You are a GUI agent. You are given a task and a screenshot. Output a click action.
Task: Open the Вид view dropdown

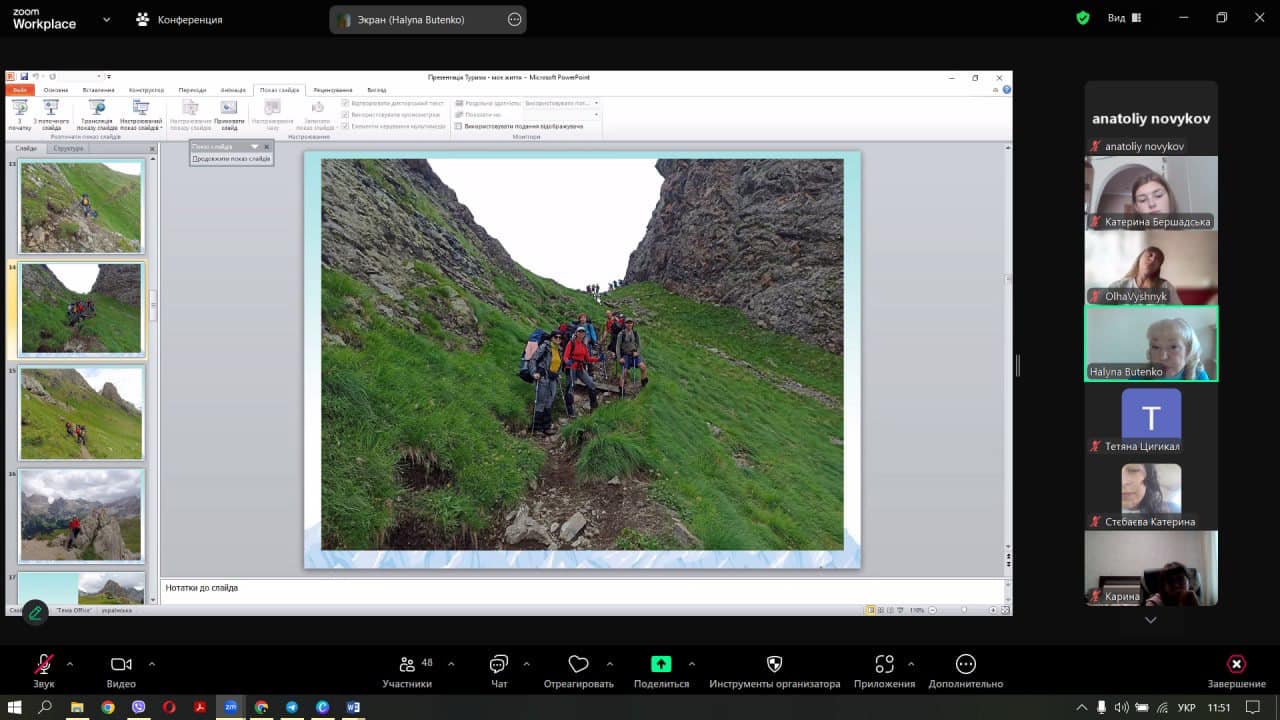tap(1125, 18)
